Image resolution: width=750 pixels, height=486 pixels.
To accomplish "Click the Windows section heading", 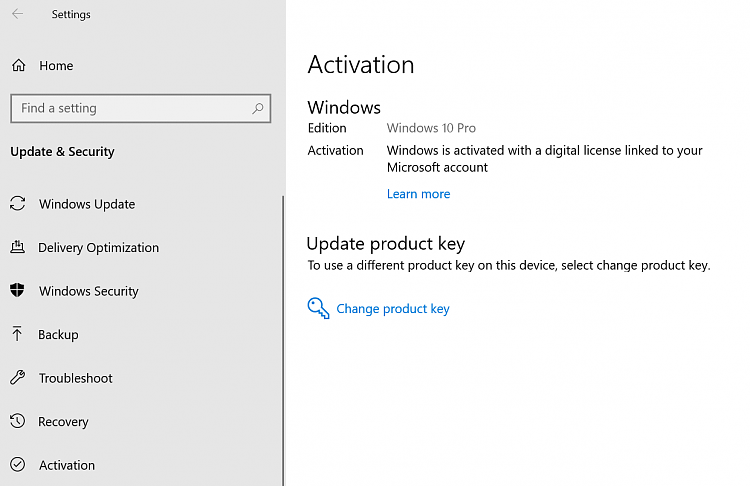I will tap(344, 108).
